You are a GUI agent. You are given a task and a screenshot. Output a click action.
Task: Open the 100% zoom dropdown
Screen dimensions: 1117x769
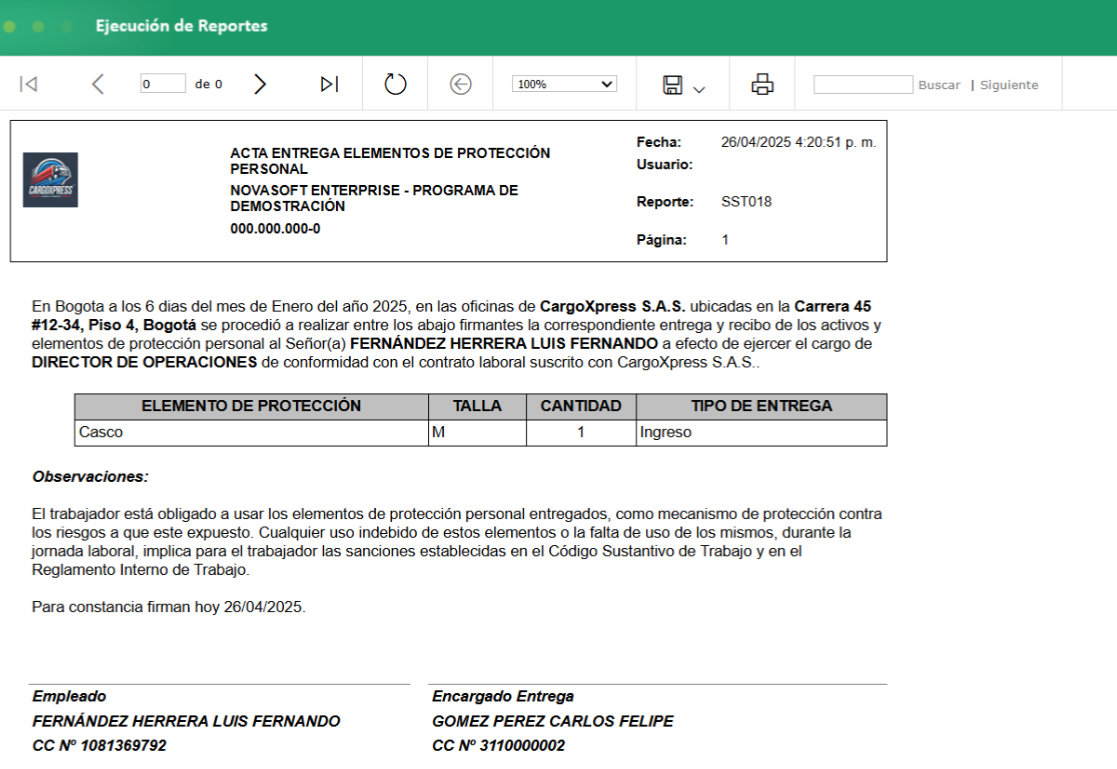pyautogui.click(x=564, y=84)
